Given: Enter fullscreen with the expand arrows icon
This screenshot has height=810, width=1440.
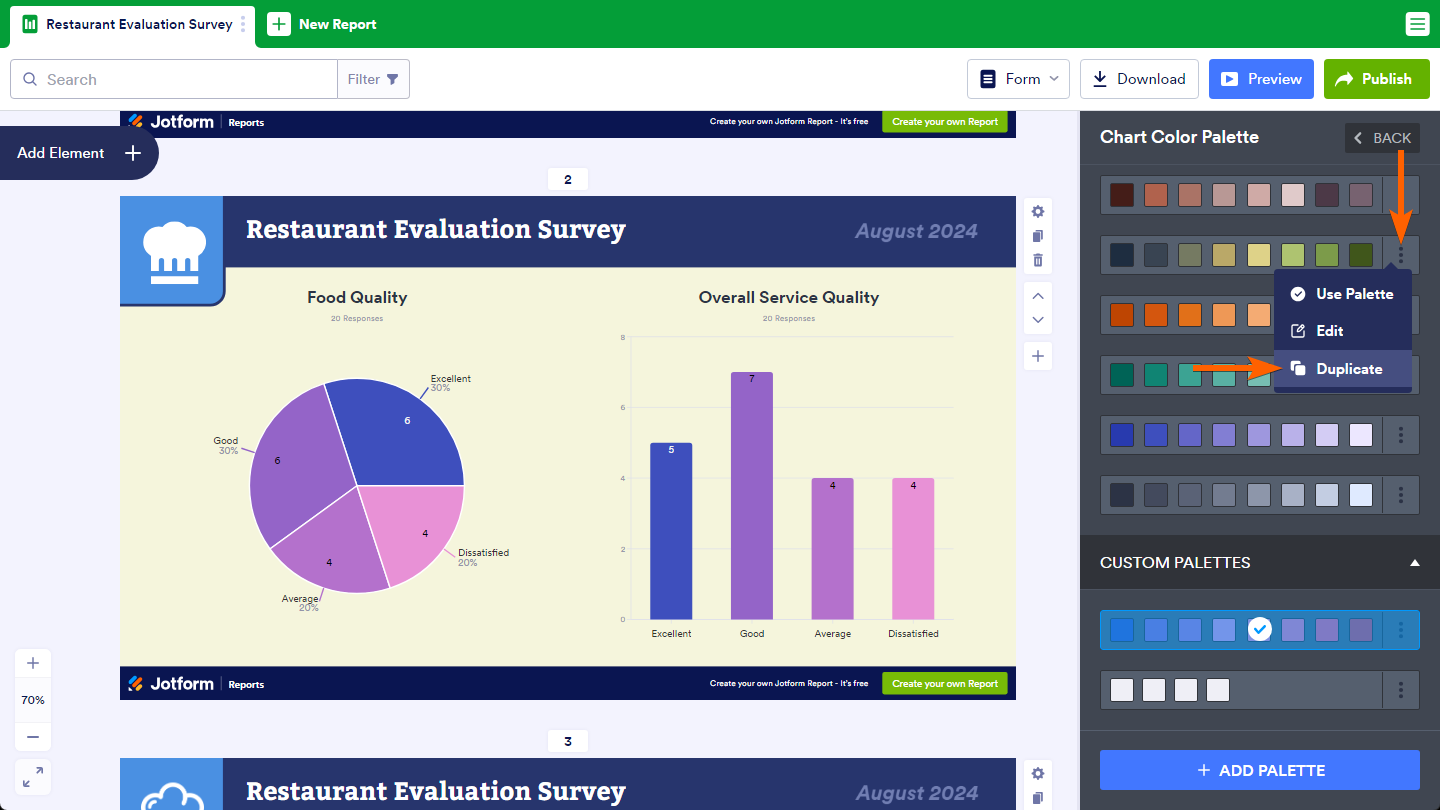Looking at the screenshot, I should (x=33, y=777).
